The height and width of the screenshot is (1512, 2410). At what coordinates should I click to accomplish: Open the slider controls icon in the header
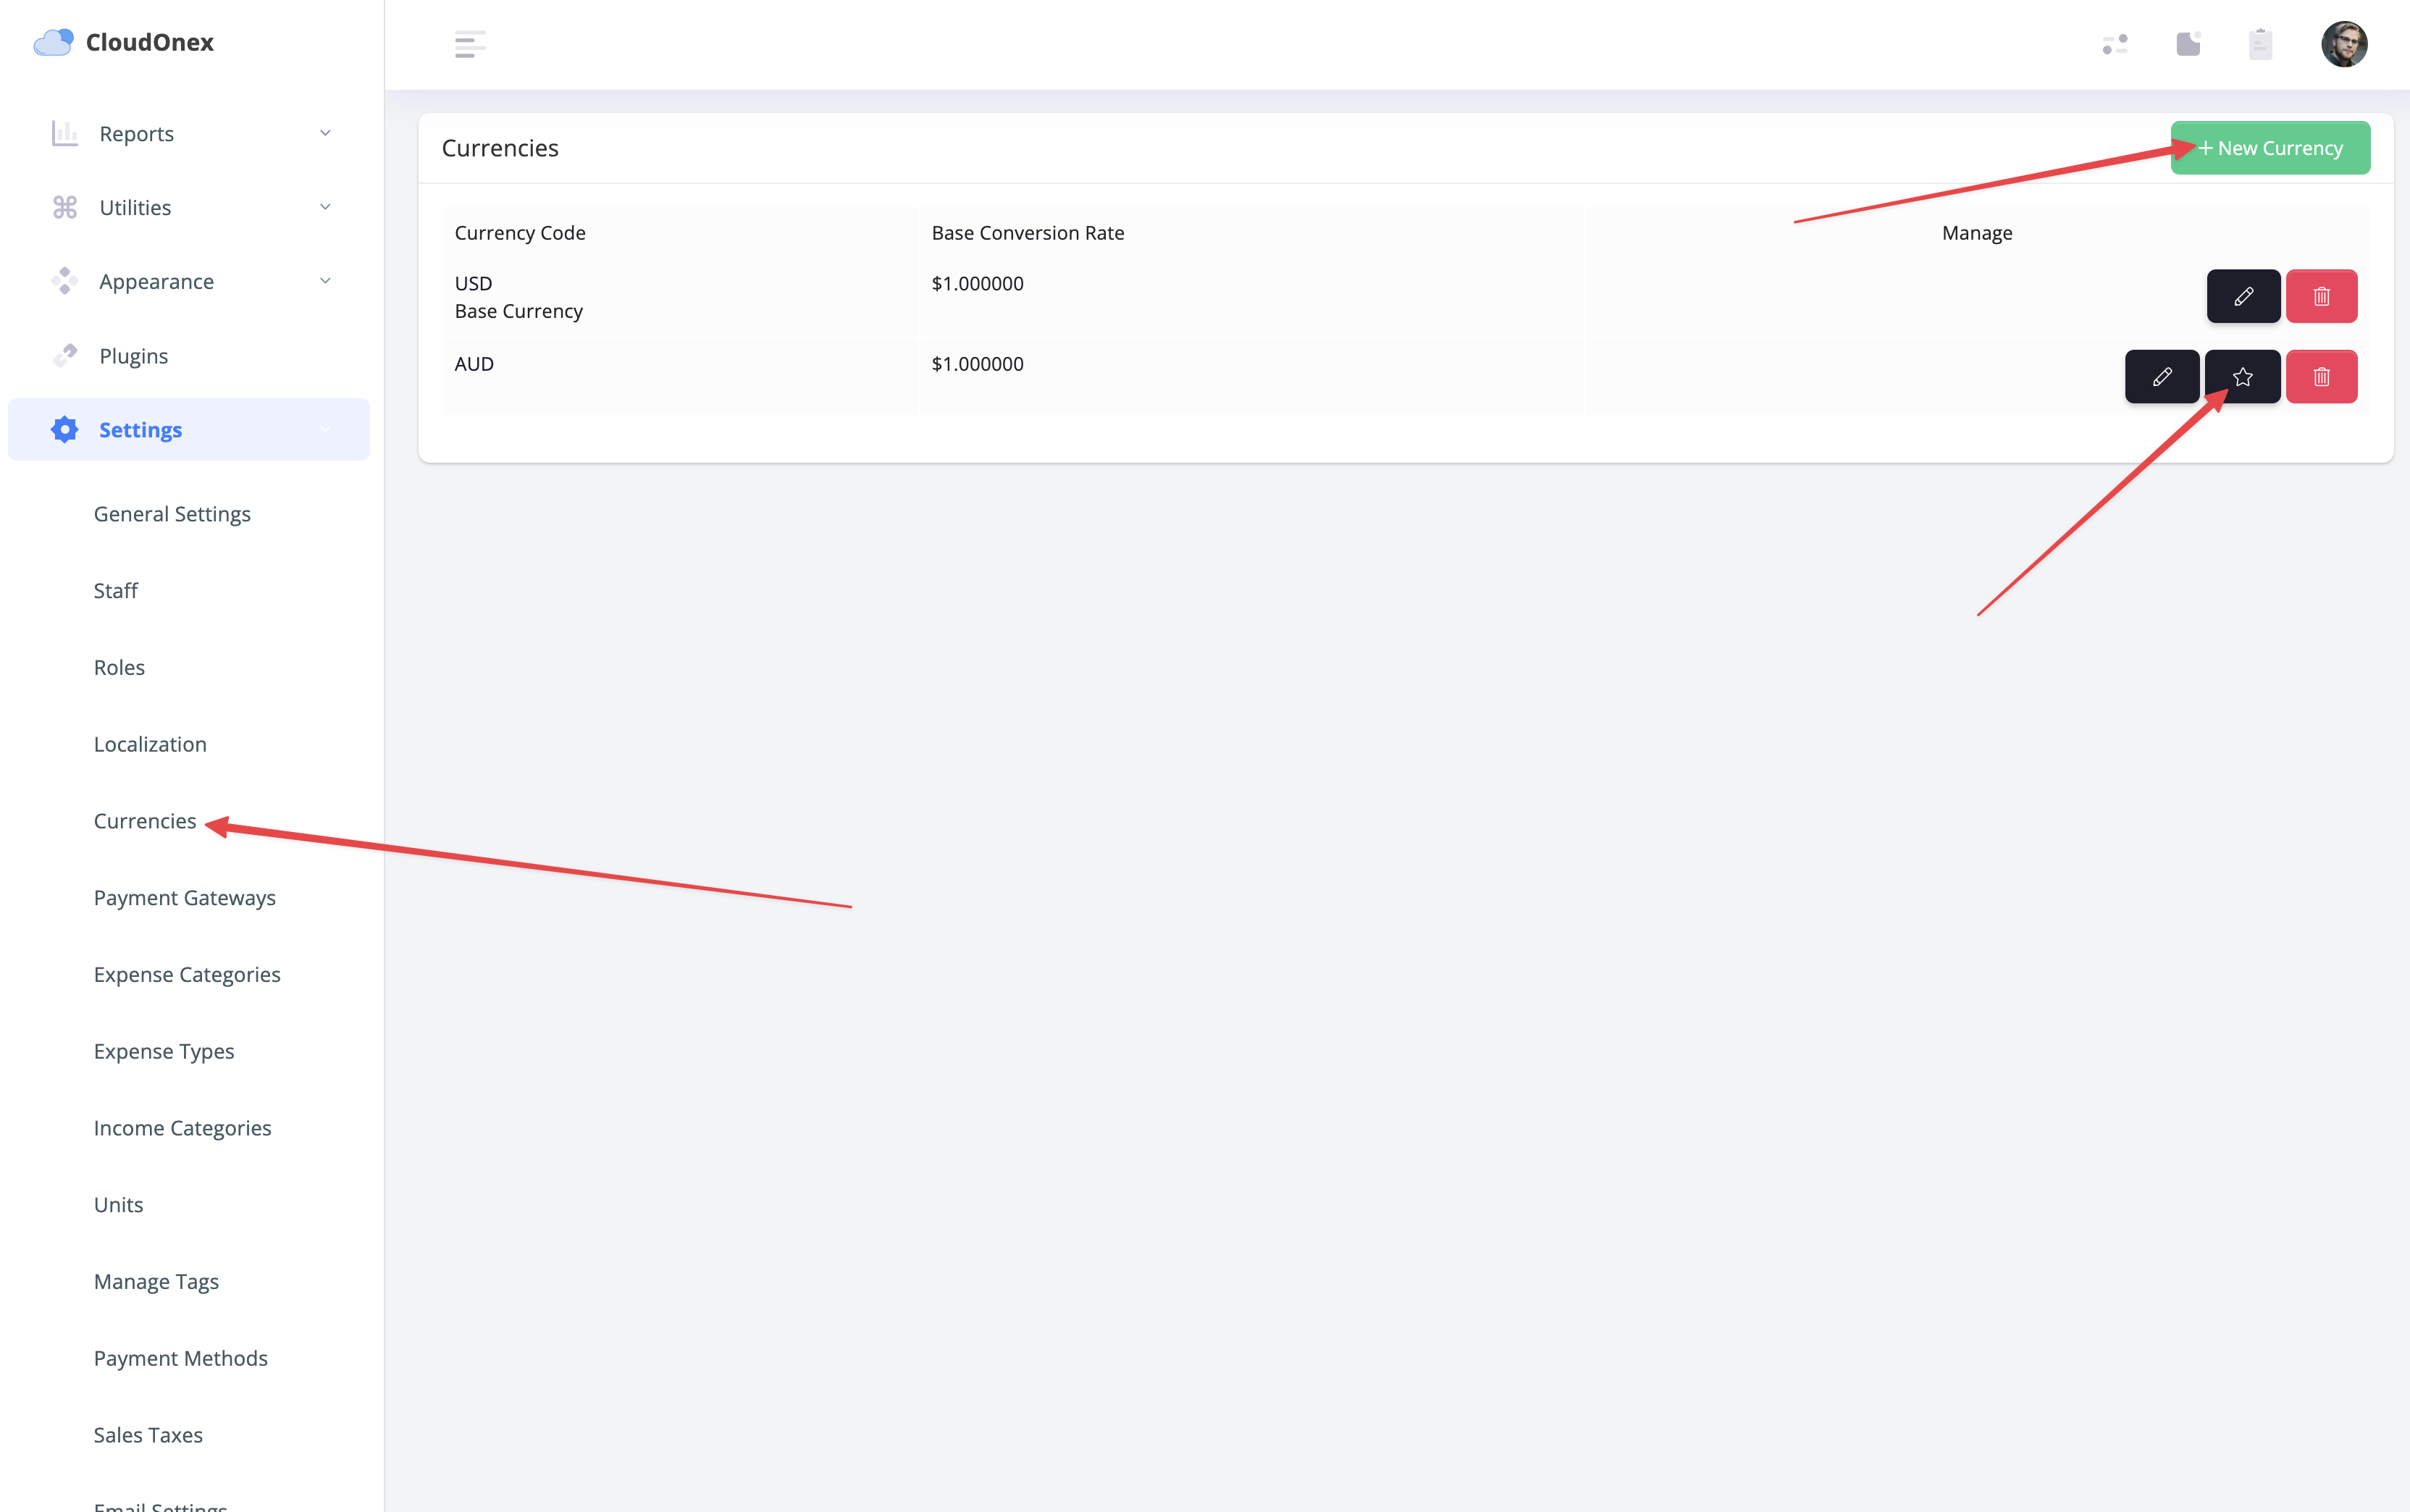pyautogui.click(x=2115, y=44)
